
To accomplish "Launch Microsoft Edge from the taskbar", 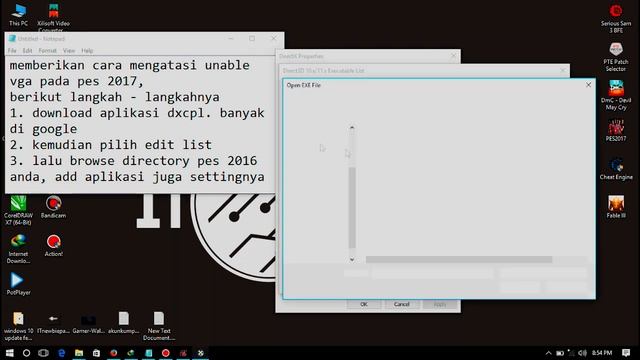I will tap(61, 353).
